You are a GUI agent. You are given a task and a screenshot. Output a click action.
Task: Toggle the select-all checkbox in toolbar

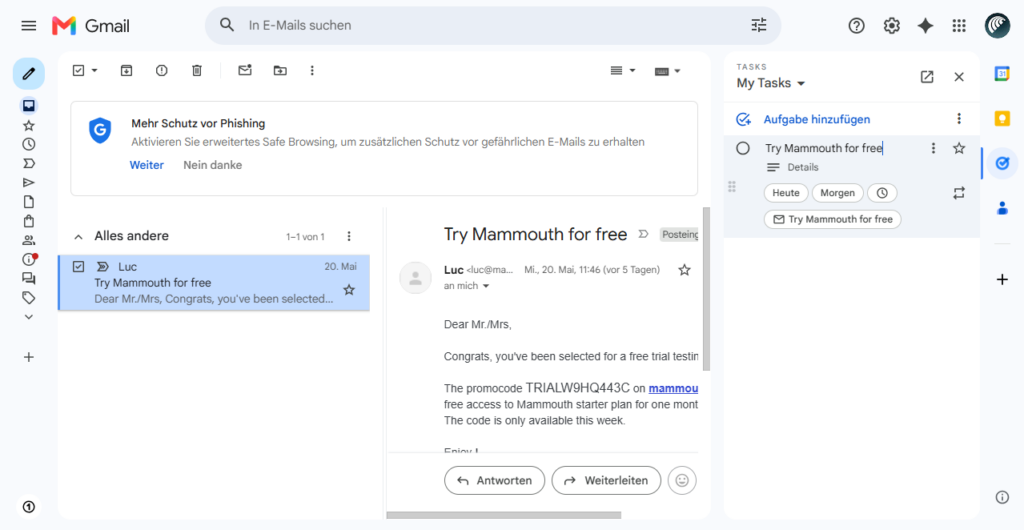click(x=78, y=70)
